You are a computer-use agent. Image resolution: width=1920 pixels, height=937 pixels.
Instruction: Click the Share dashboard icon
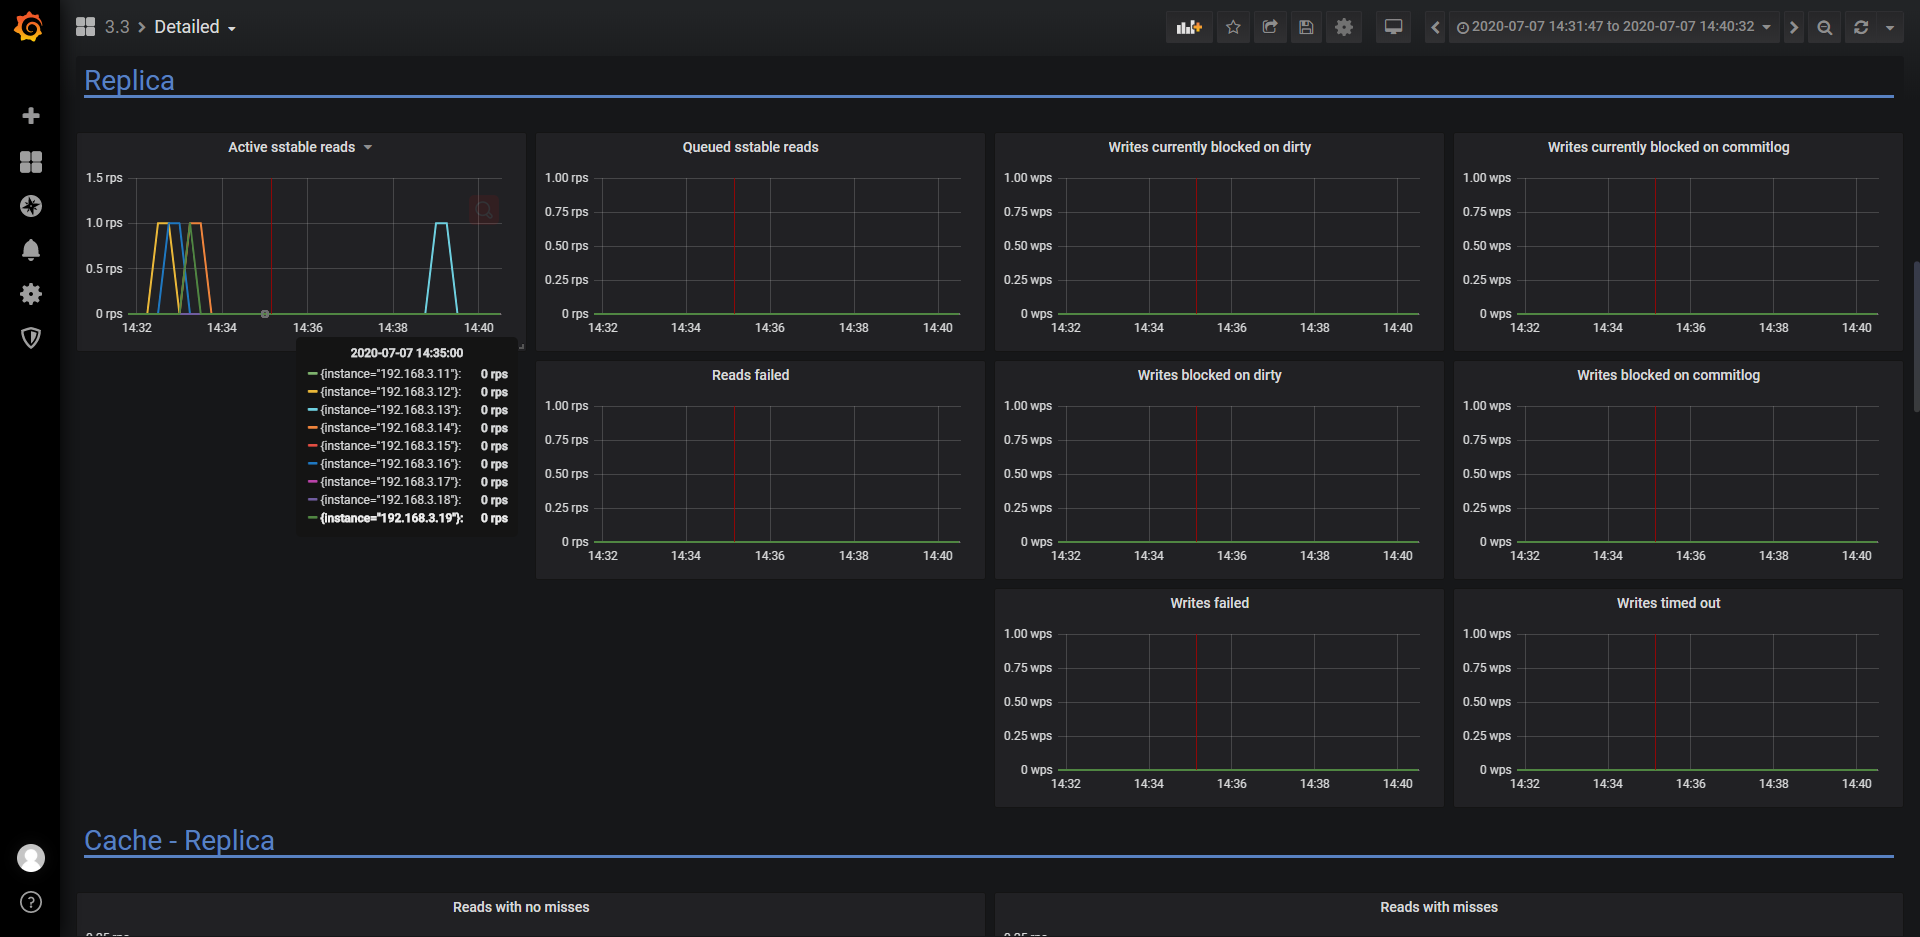tap(1270, 27)
